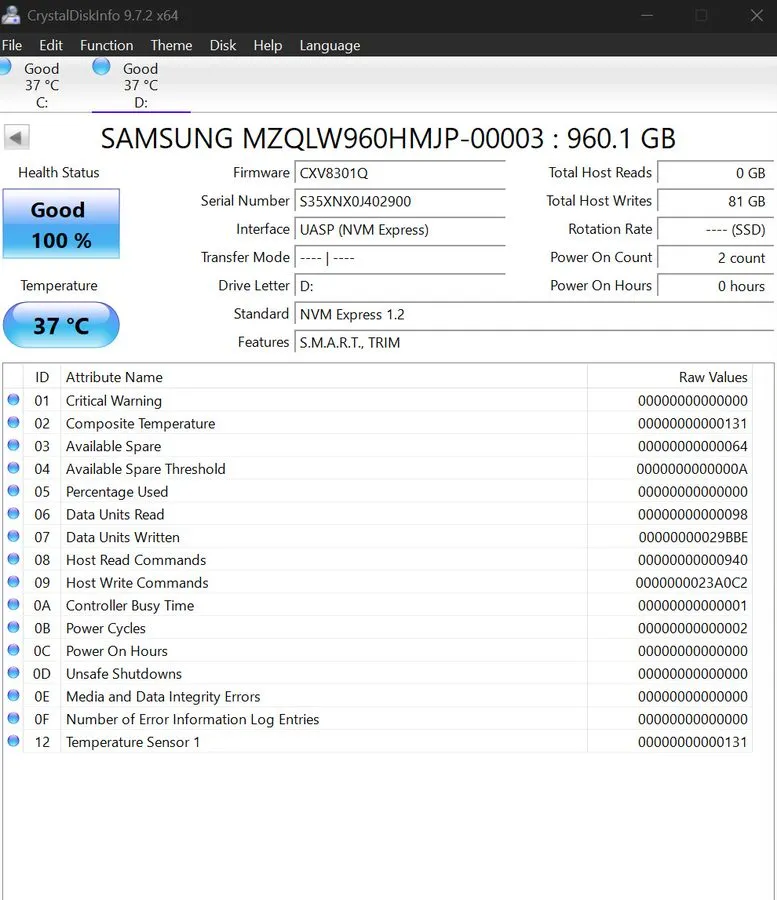
Task: Click the Drive Letter field D:
Action: (399, 286)
